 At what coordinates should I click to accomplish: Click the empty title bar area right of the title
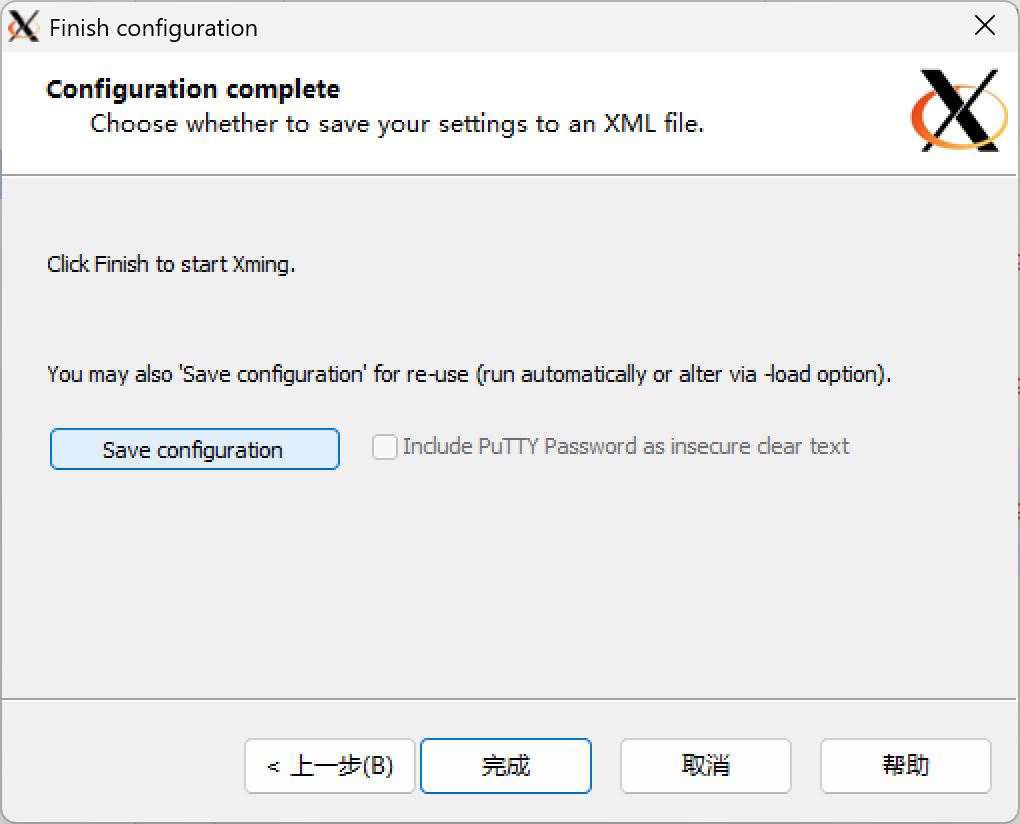click(600, 27)
